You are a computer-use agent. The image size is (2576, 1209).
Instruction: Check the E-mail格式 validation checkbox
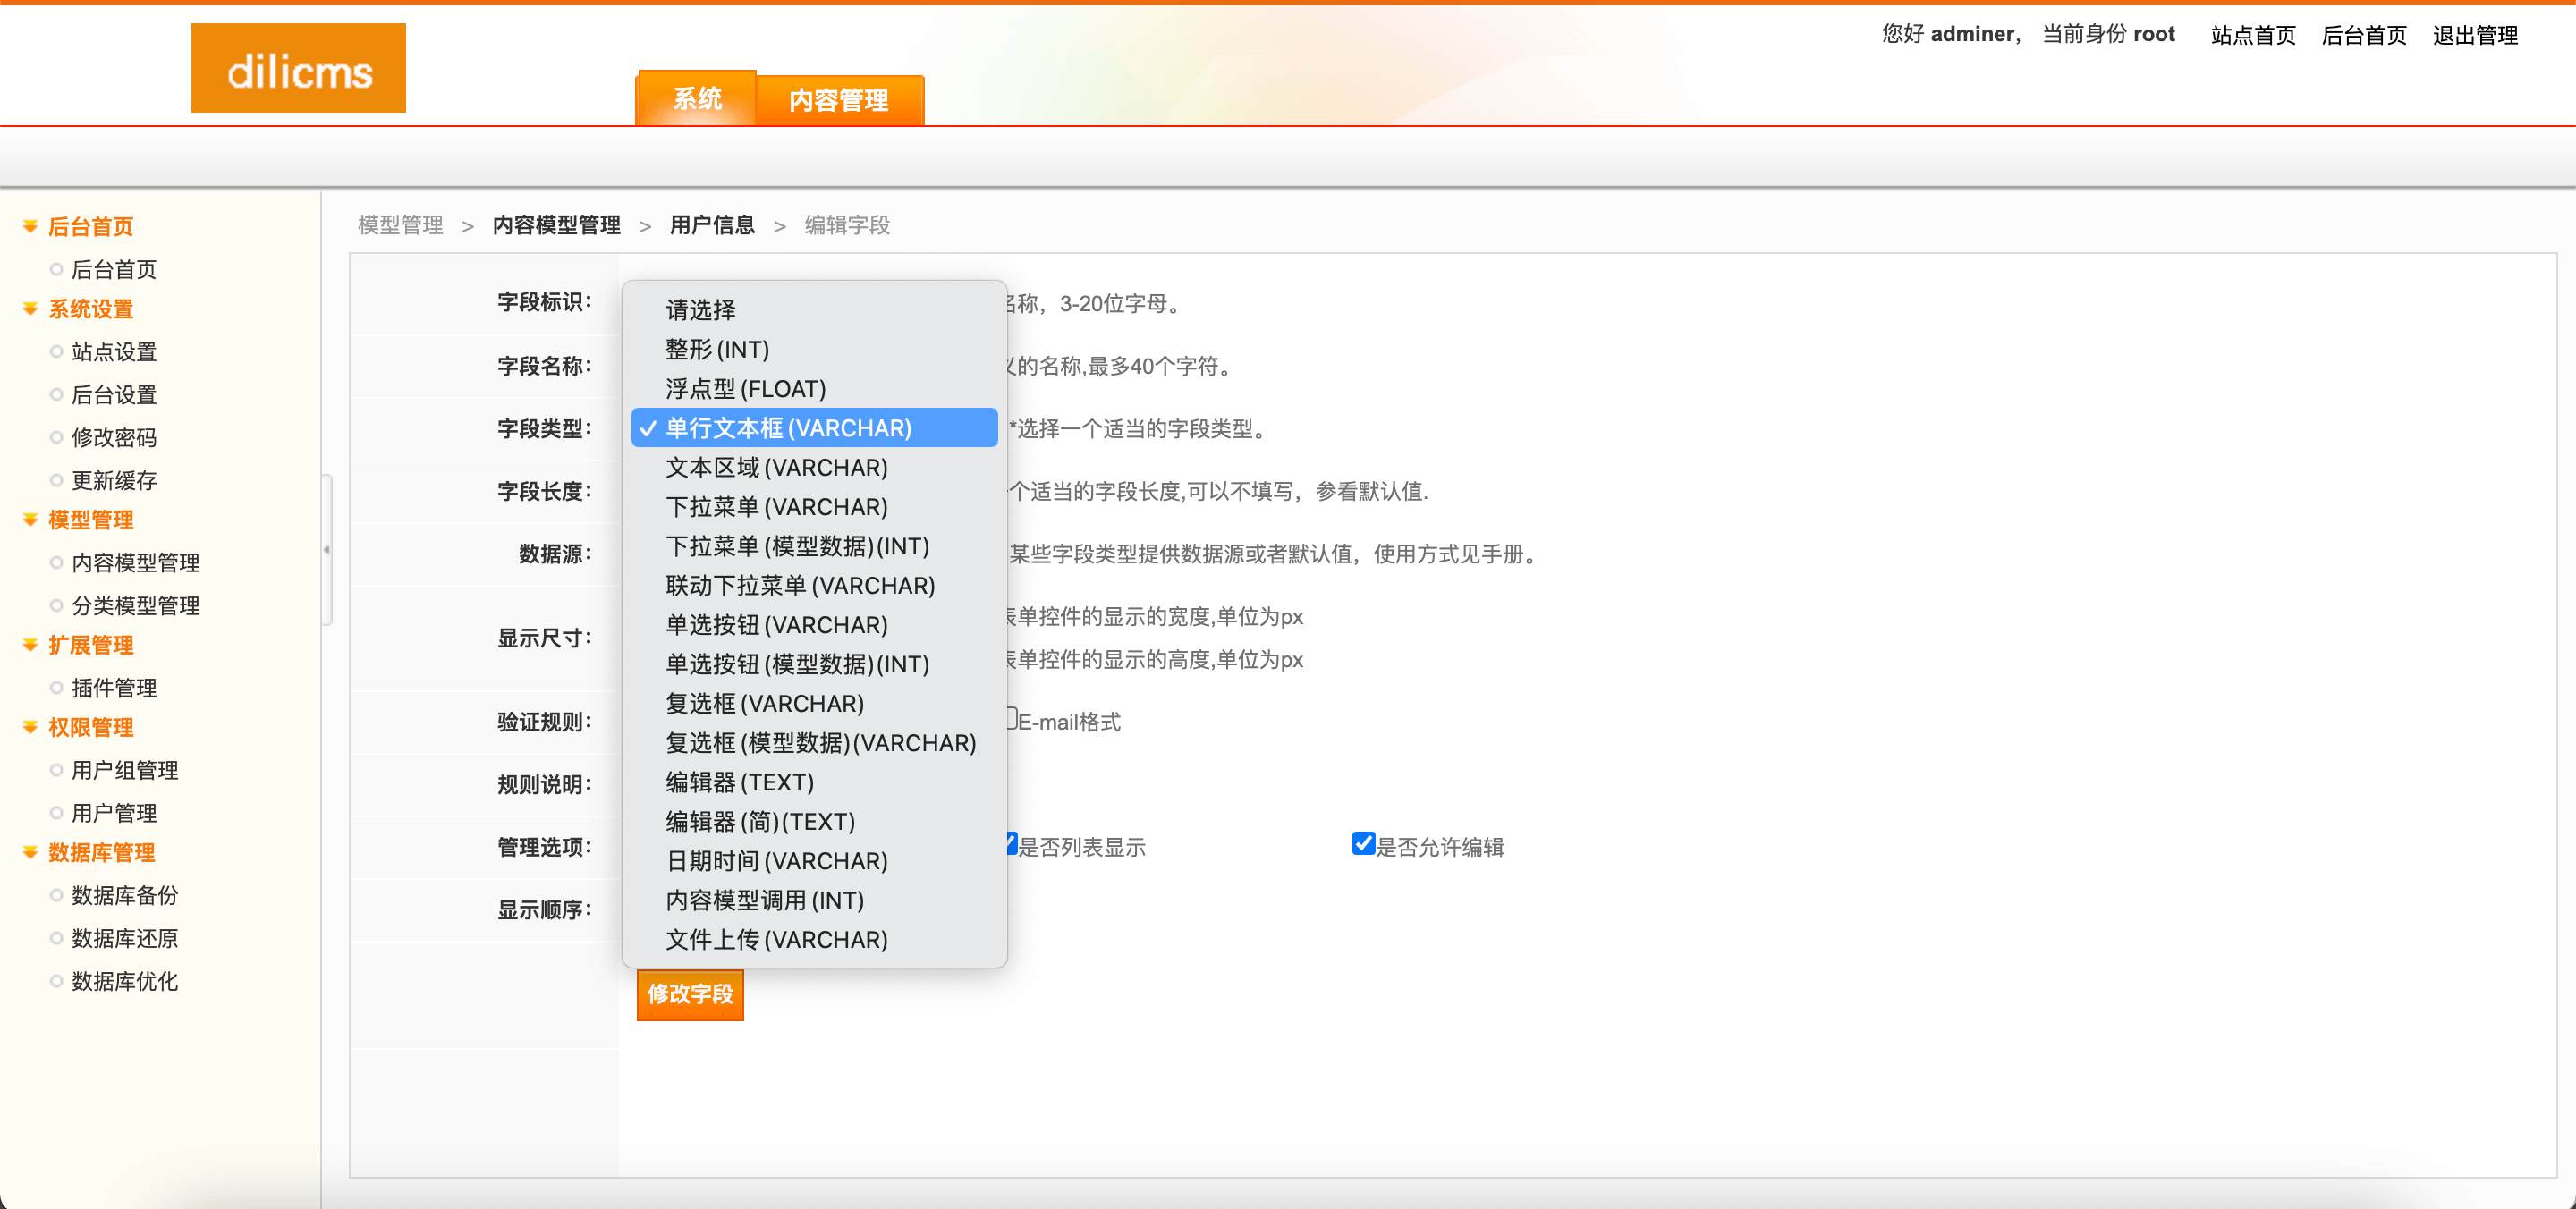pos(1012,718)
